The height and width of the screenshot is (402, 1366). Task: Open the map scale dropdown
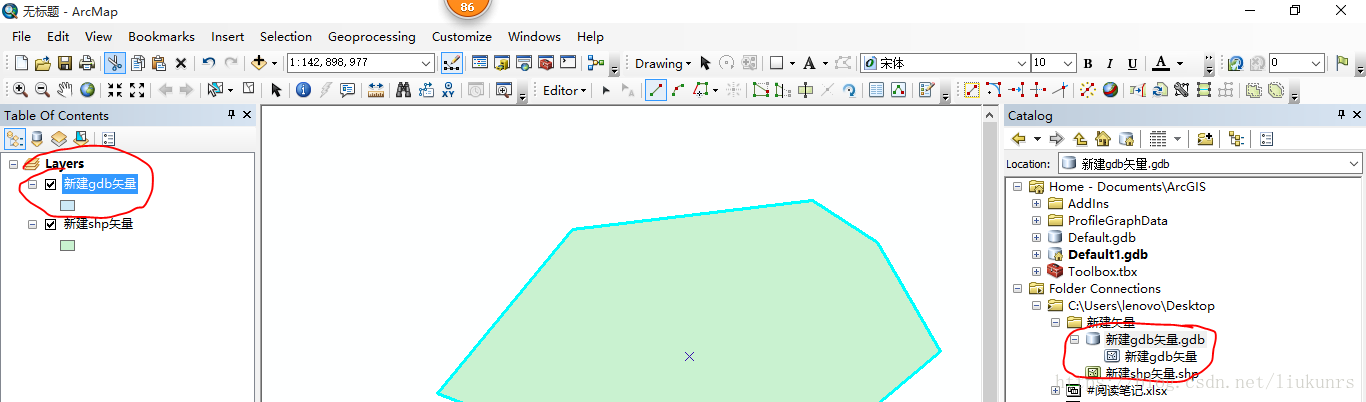pos(427,63)
